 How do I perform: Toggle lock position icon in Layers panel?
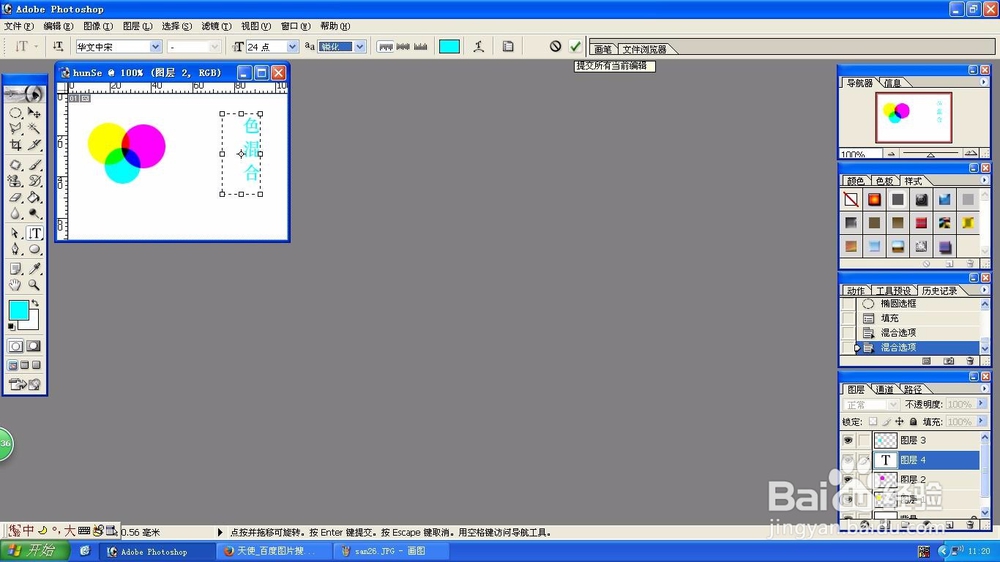click(899, 422)
